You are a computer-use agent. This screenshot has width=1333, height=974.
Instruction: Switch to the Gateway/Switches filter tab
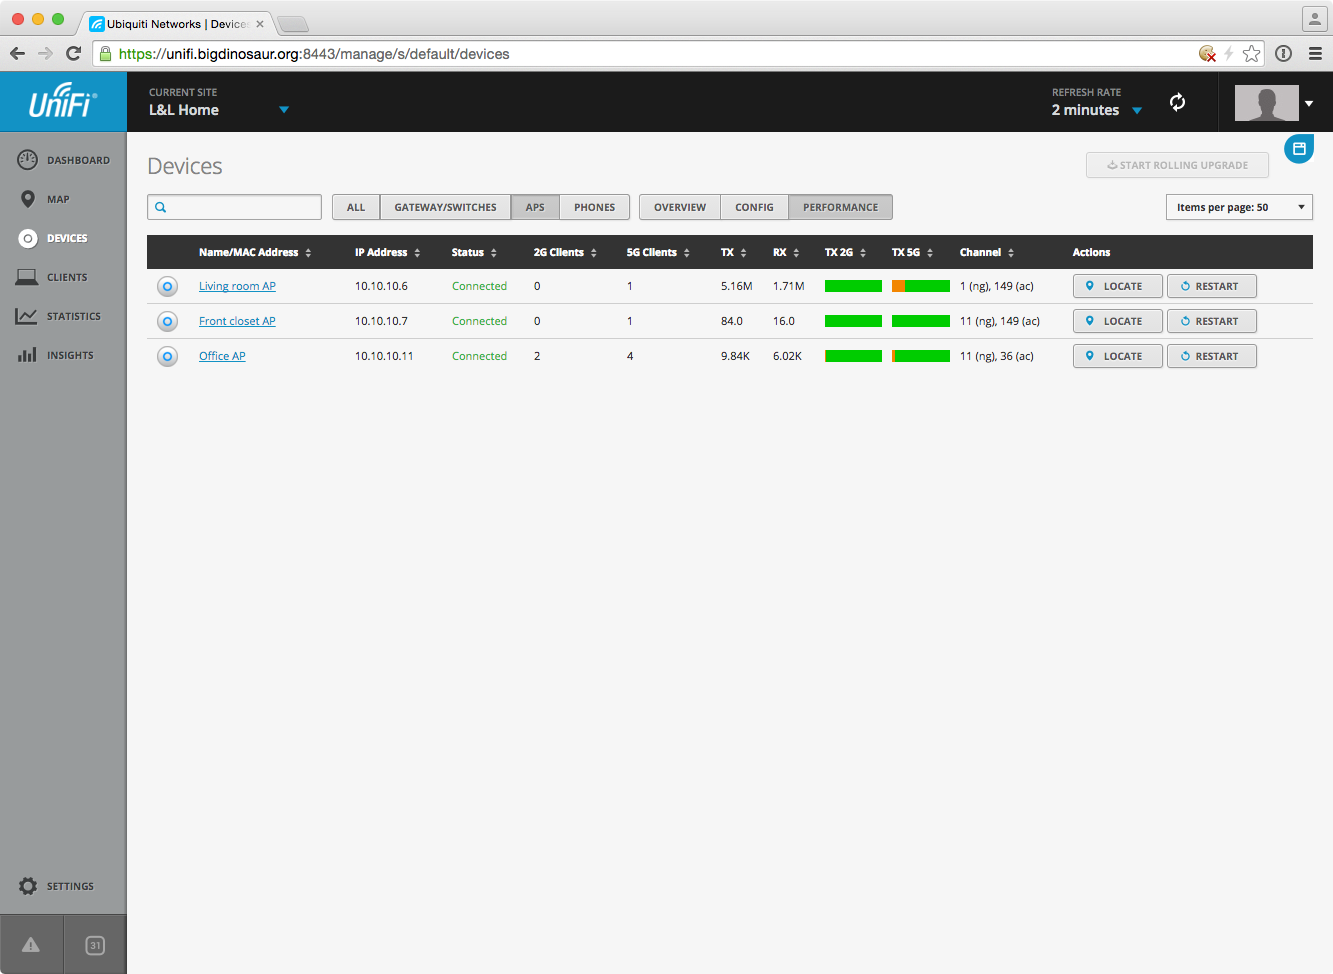445,207
